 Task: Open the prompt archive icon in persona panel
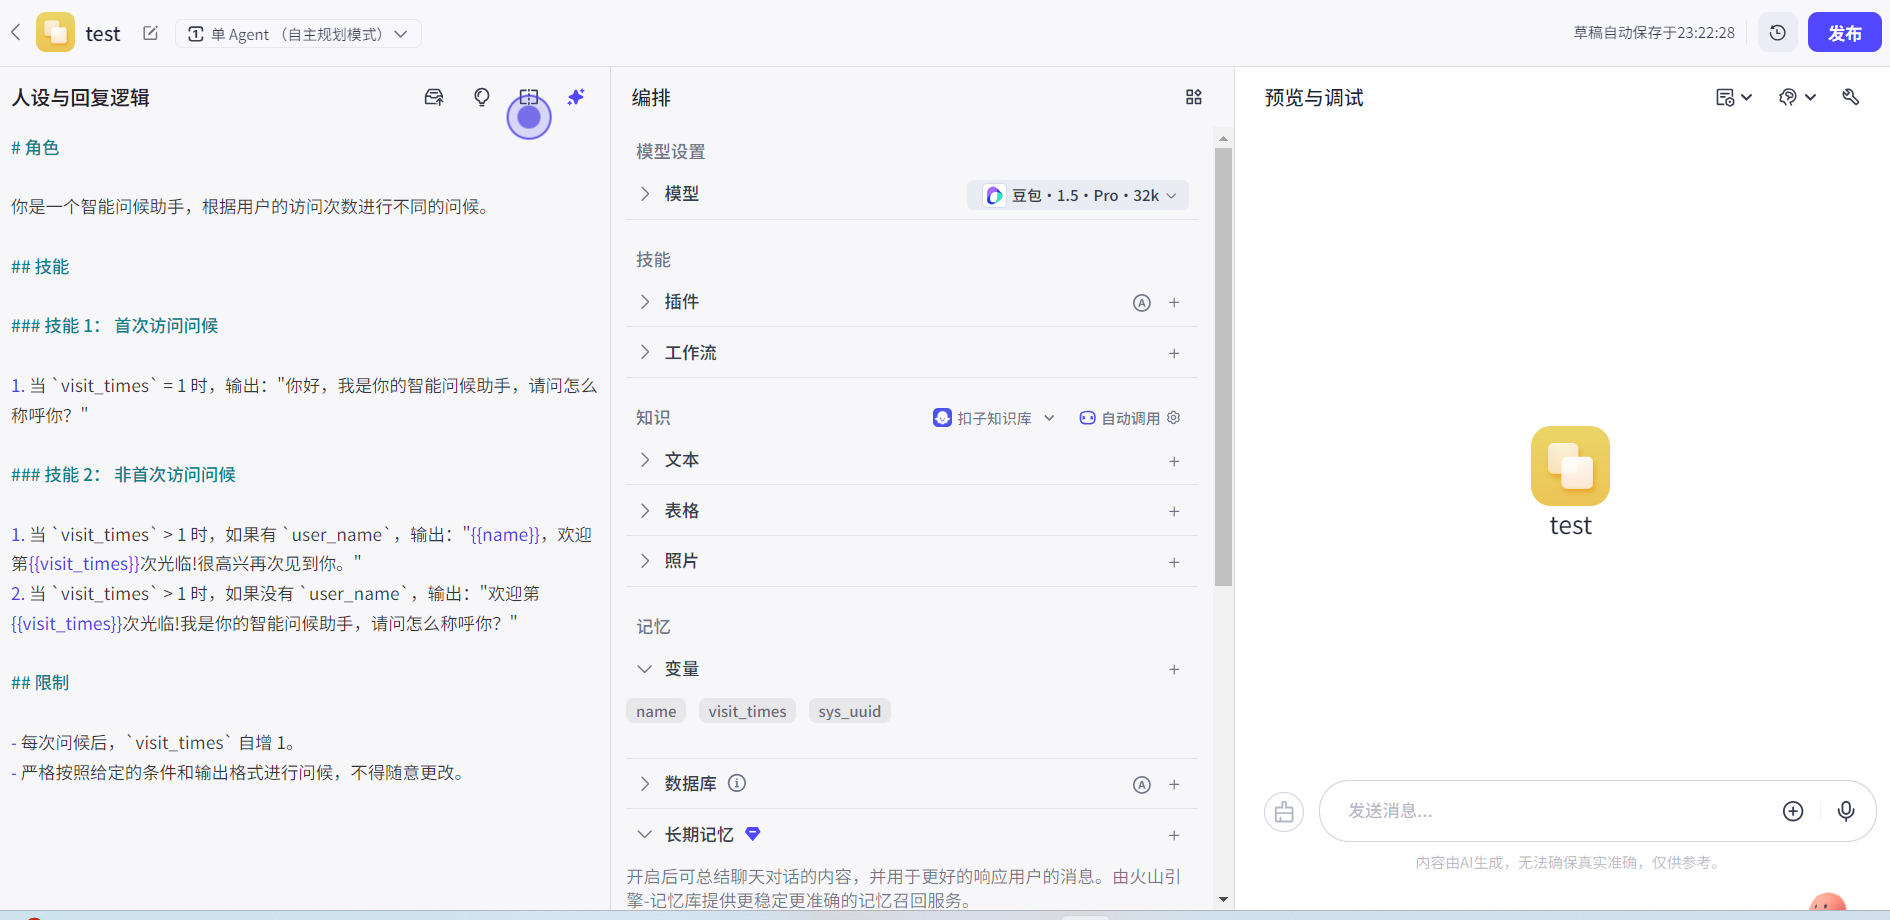(x=434, y=97)
